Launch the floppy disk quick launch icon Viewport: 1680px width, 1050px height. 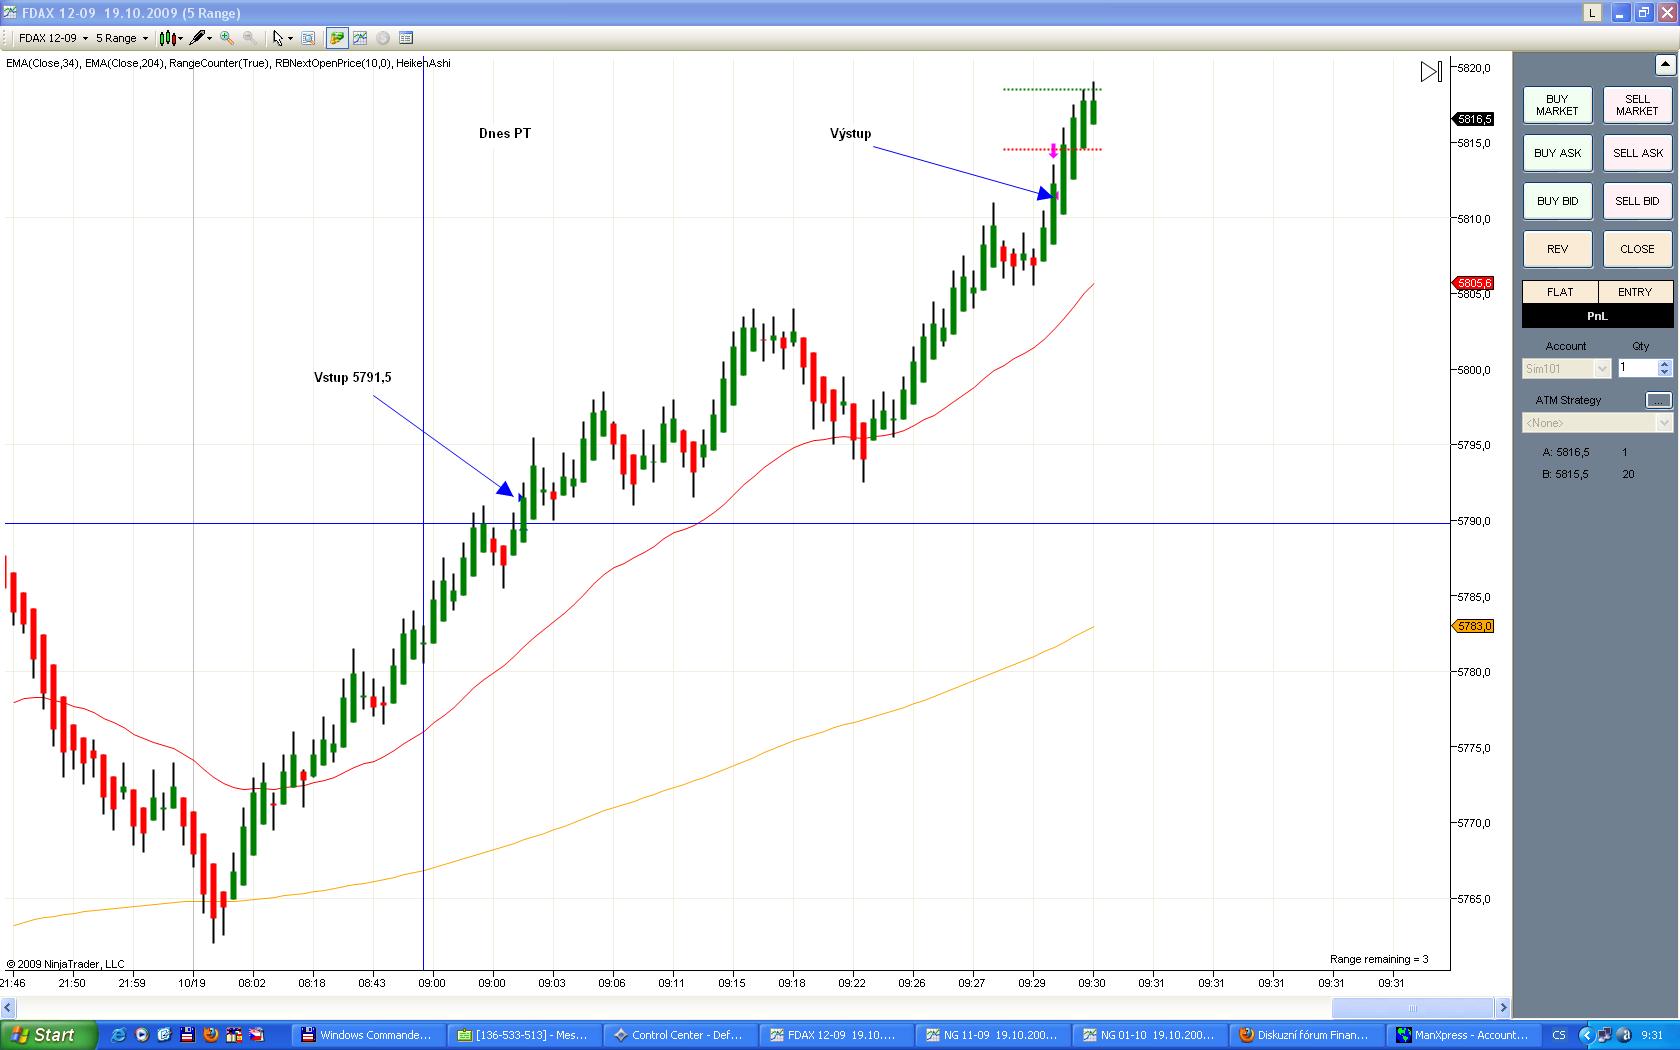point(187,1035)
